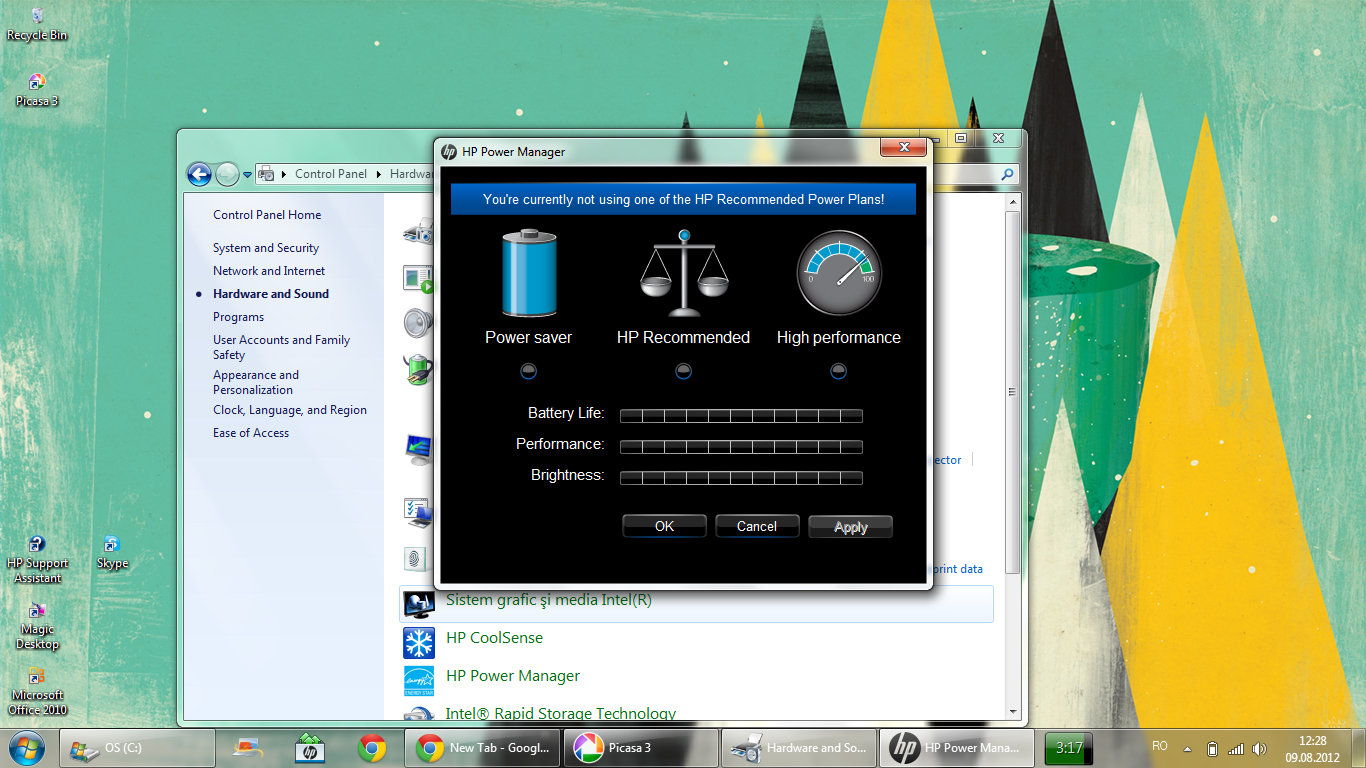1366x768 pixels.
Task: Open HP Support Assistant desktop shortcut
Action: (37, 560)
